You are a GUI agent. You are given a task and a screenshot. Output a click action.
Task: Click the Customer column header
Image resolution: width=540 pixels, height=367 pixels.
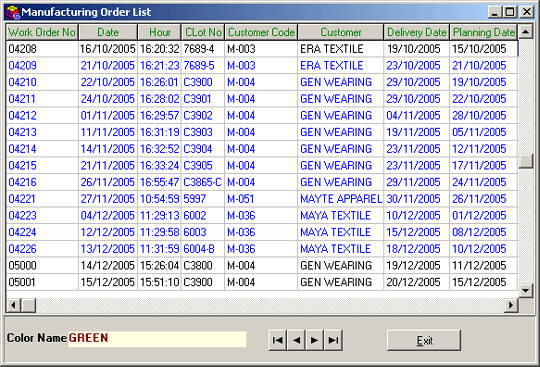coord(341,32)
